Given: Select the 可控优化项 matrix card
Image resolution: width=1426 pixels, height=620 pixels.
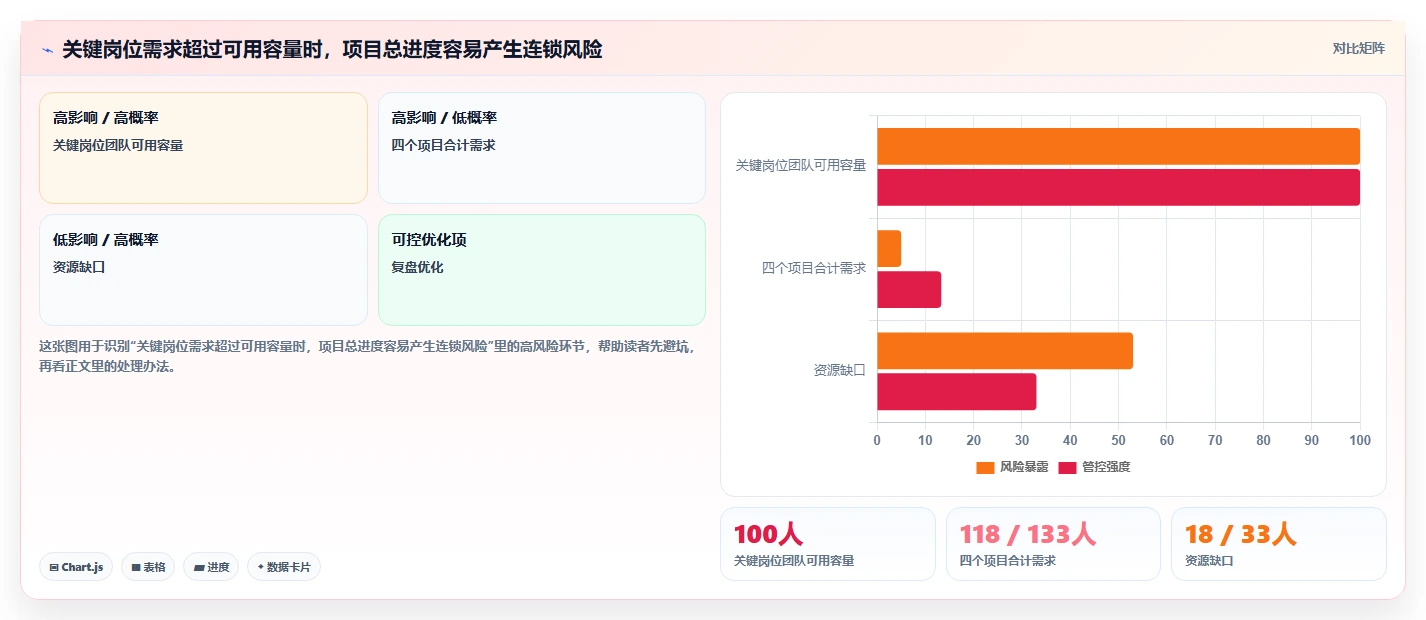Looking at the screenshot, I should 542,270.
